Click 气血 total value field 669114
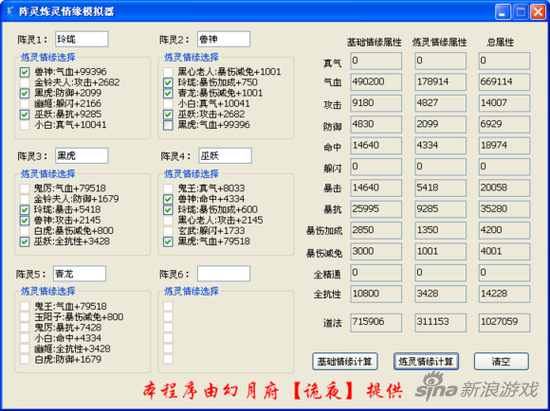Image resolution: width=550 pixels, height=411 pixels. [x=504, y=82]
